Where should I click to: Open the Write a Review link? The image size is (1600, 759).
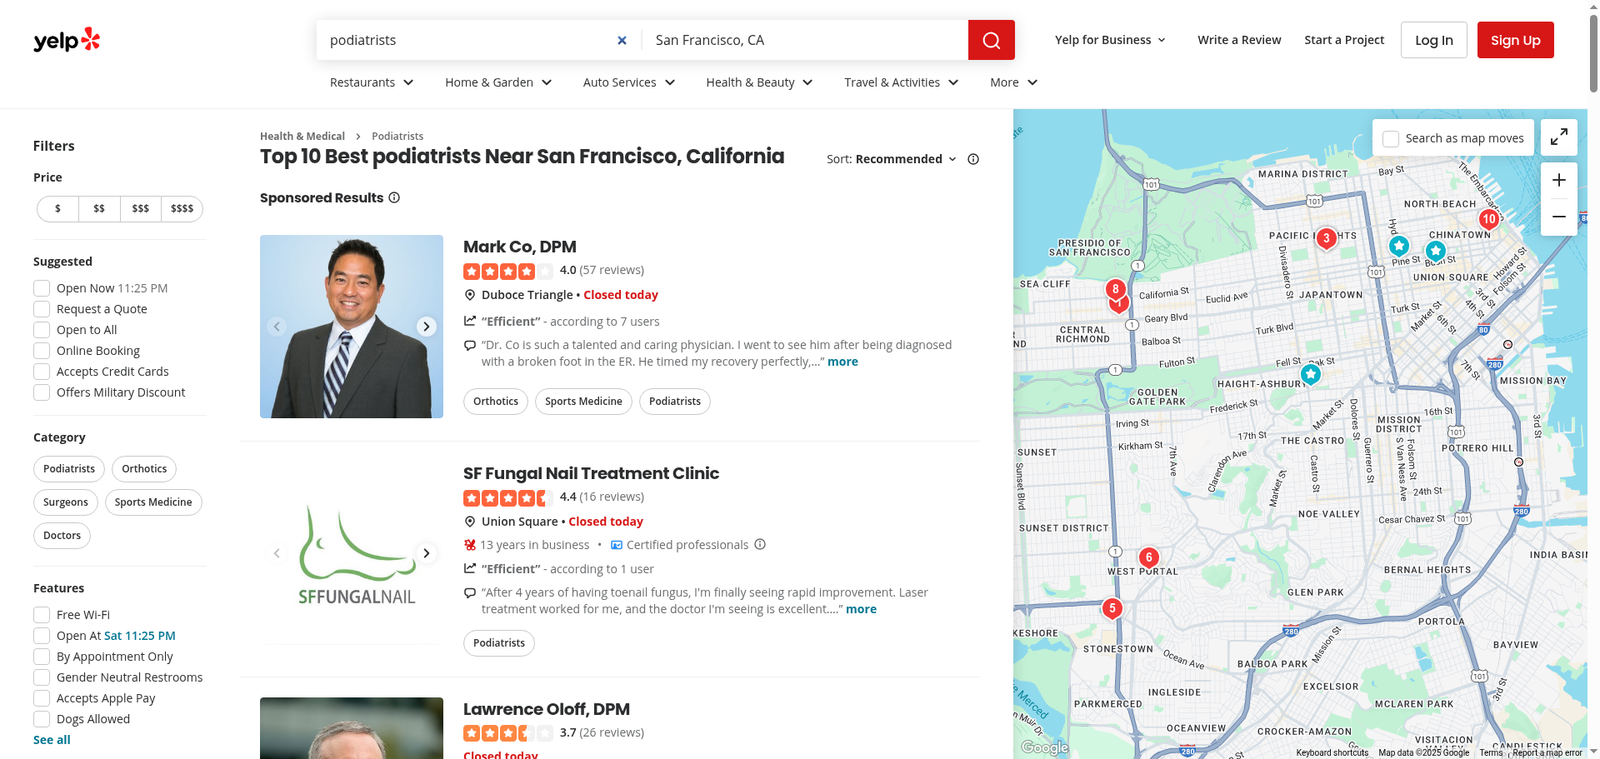click(x=1239, y=40)
